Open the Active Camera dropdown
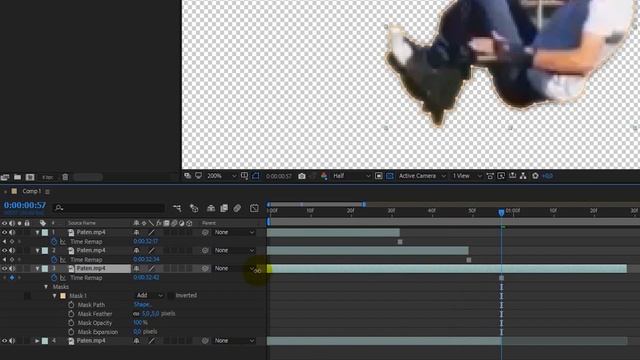 point(422,176)
